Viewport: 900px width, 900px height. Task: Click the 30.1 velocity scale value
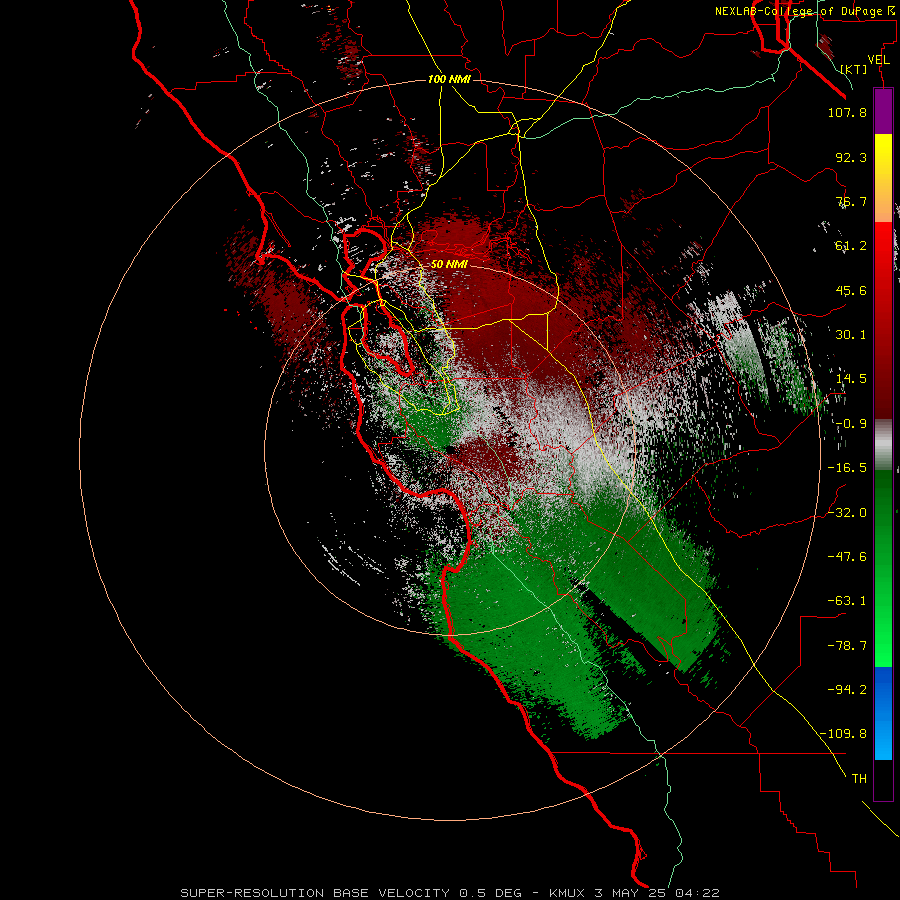tap(851, 335)
